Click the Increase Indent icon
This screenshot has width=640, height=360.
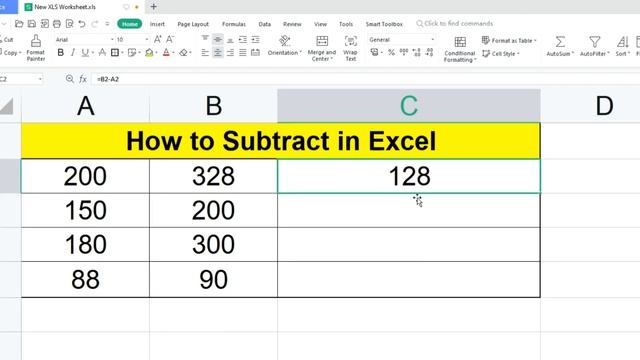(256, 40)
